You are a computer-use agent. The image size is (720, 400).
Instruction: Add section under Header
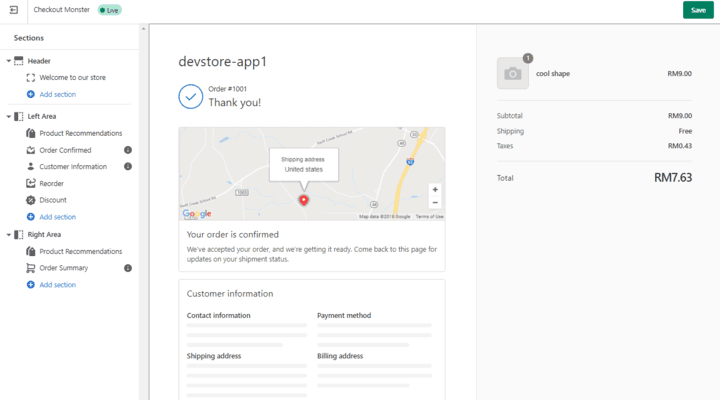(x=57, y=94)
